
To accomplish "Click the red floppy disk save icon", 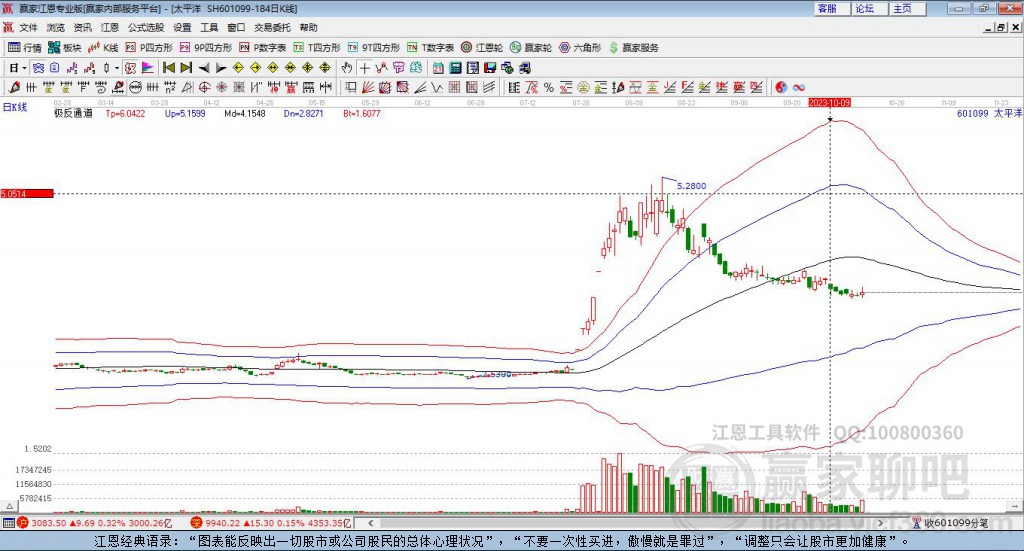I will pos(490,68).
